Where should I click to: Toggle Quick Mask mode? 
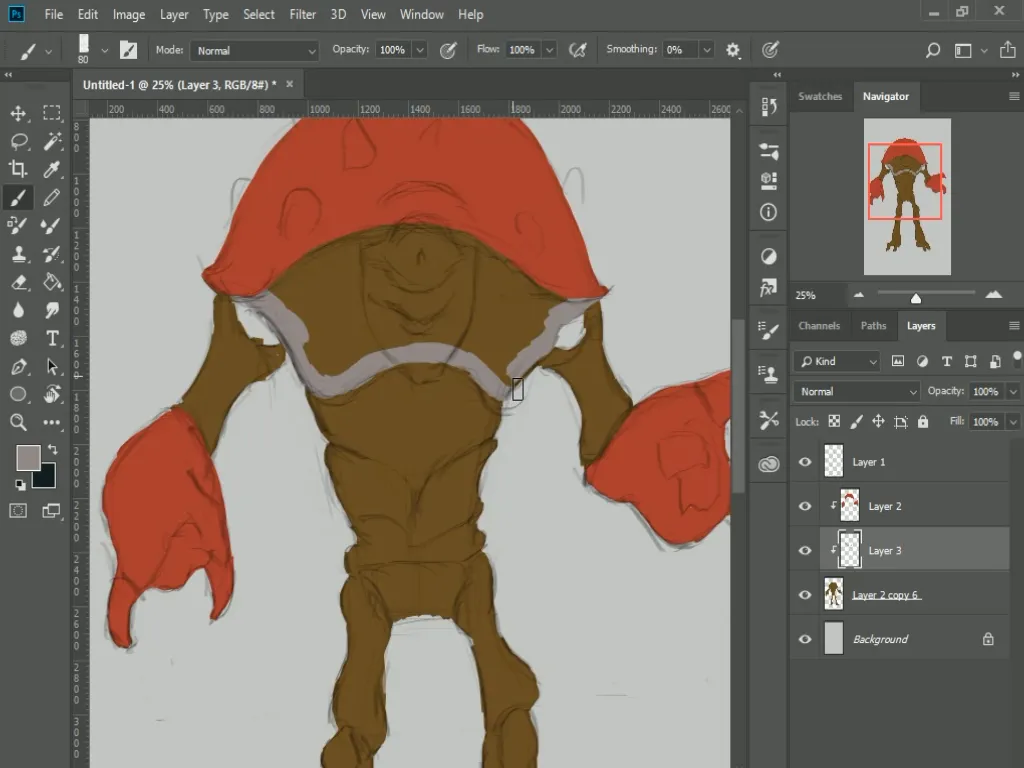click(18, 511)
